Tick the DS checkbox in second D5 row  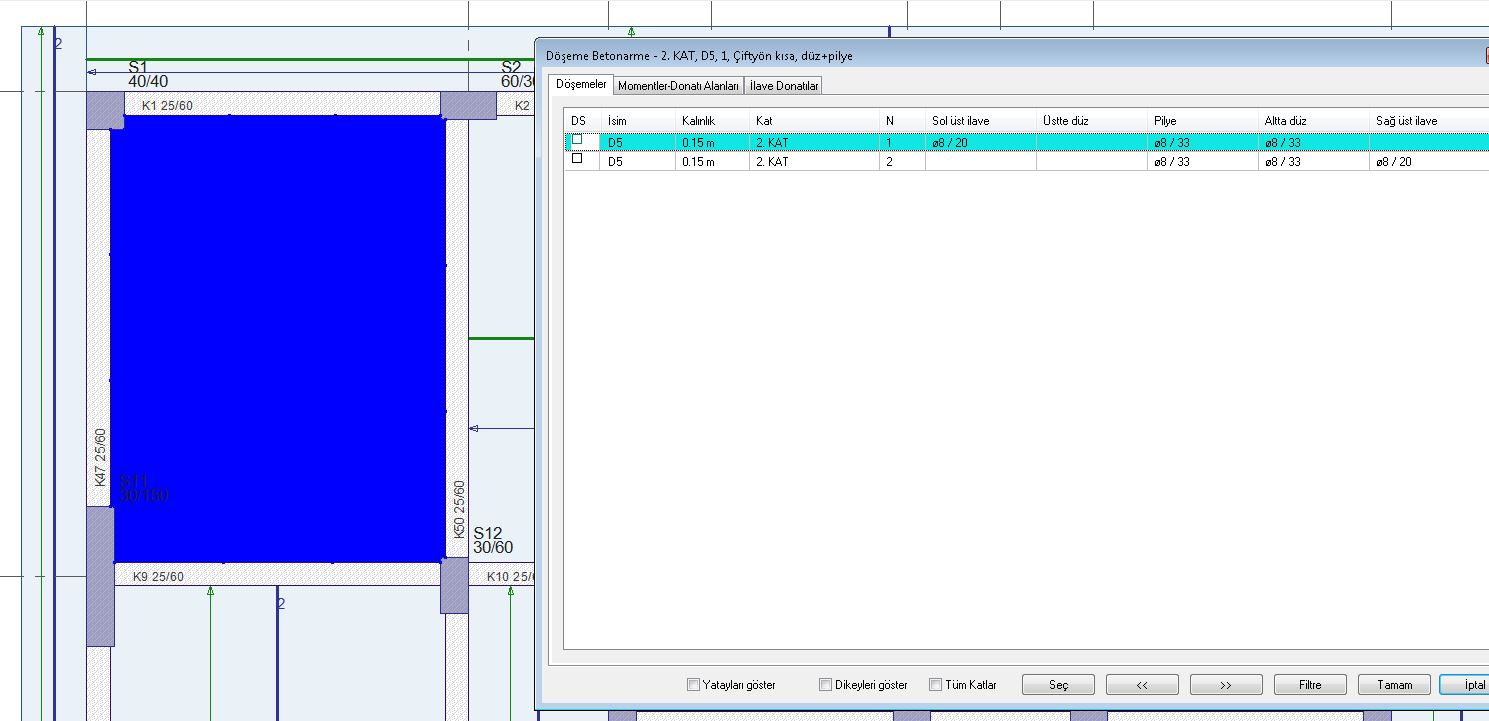pyautogui.click(x=577, y=159)
